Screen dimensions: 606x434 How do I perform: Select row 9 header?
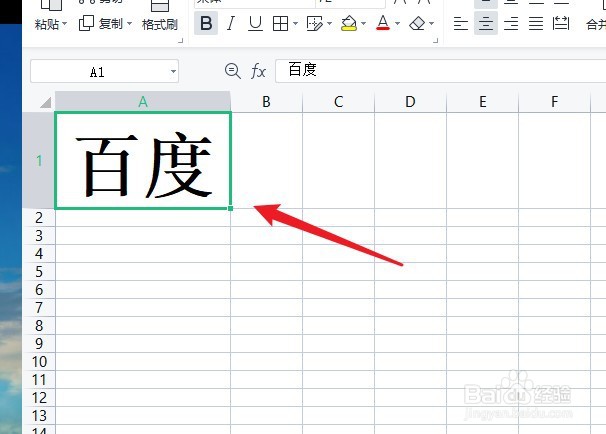click(39, 344)
